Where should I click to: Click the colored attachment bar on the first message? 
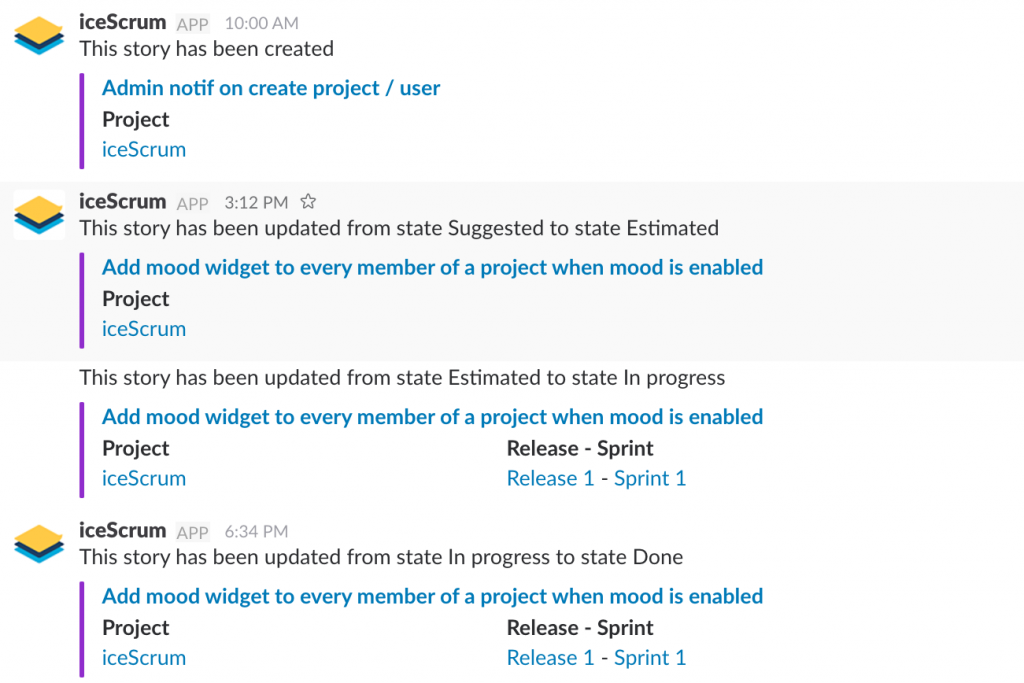pos(84,118)
